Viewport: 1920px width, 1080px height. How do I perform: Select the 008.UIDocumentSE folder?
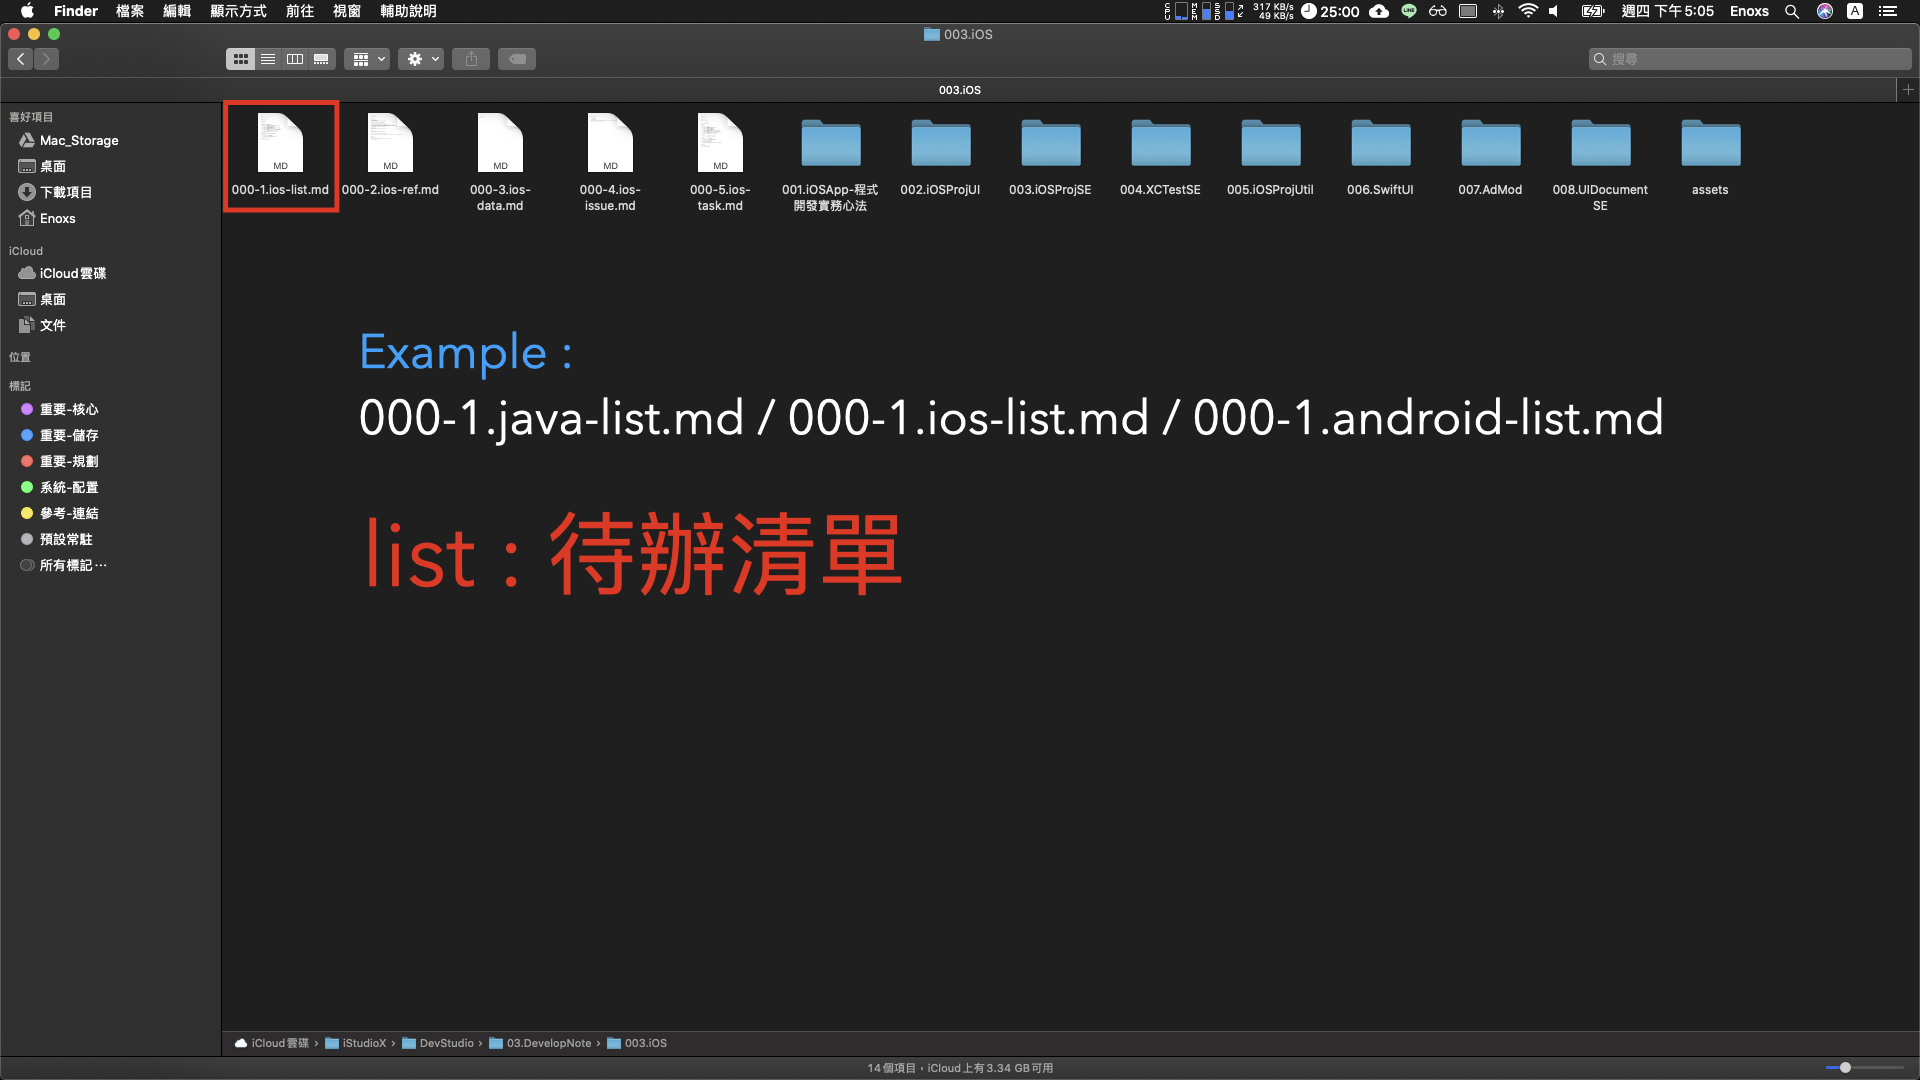pyautogui.click(x=1600, y=165)
